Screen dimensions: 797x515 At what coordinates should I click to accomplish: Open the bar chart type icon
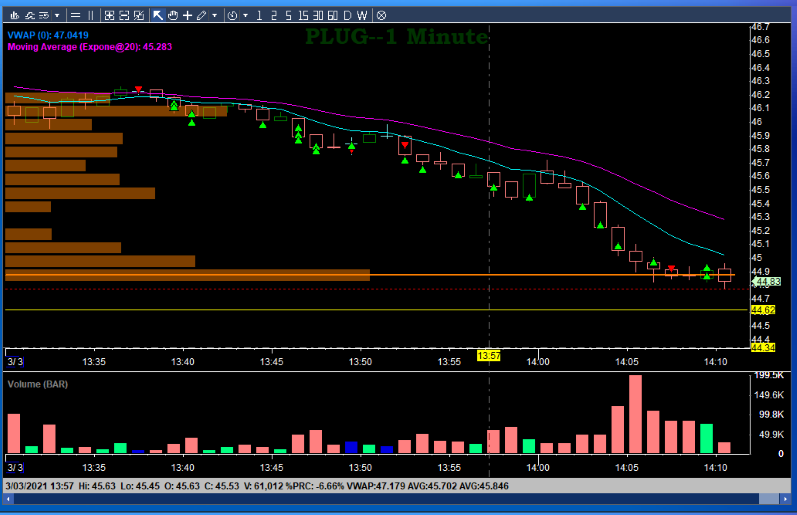tap(15, 15)
